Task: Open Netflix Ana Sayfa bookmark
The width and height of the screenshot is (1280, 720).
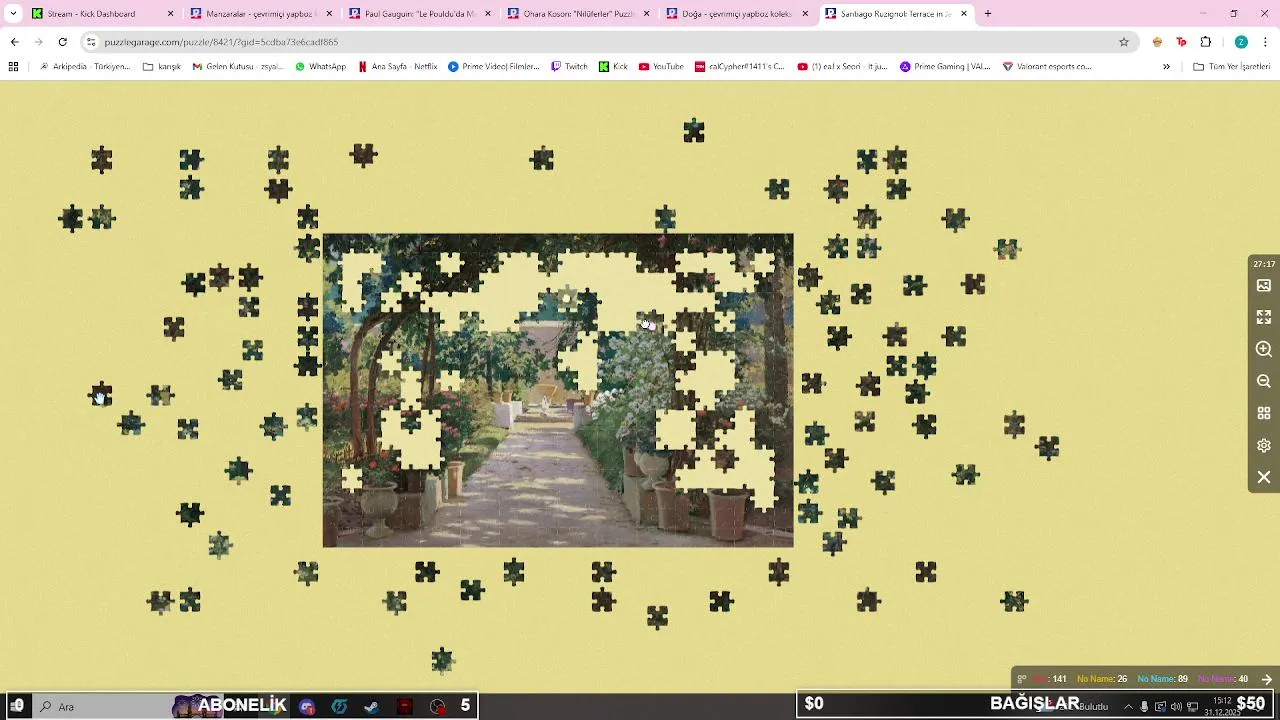Action: 398,66
